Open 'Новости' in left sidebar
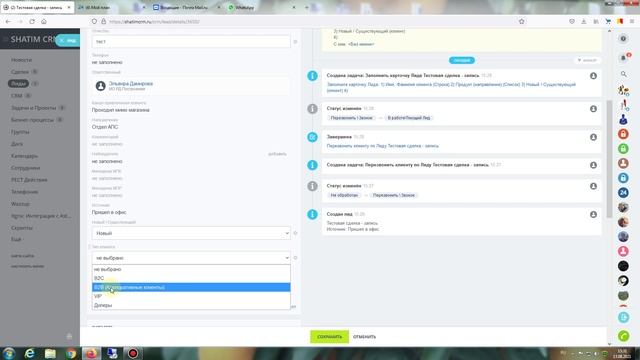This screenshot has height=360, width=640. pyautogui.click(x=21, y=60)
